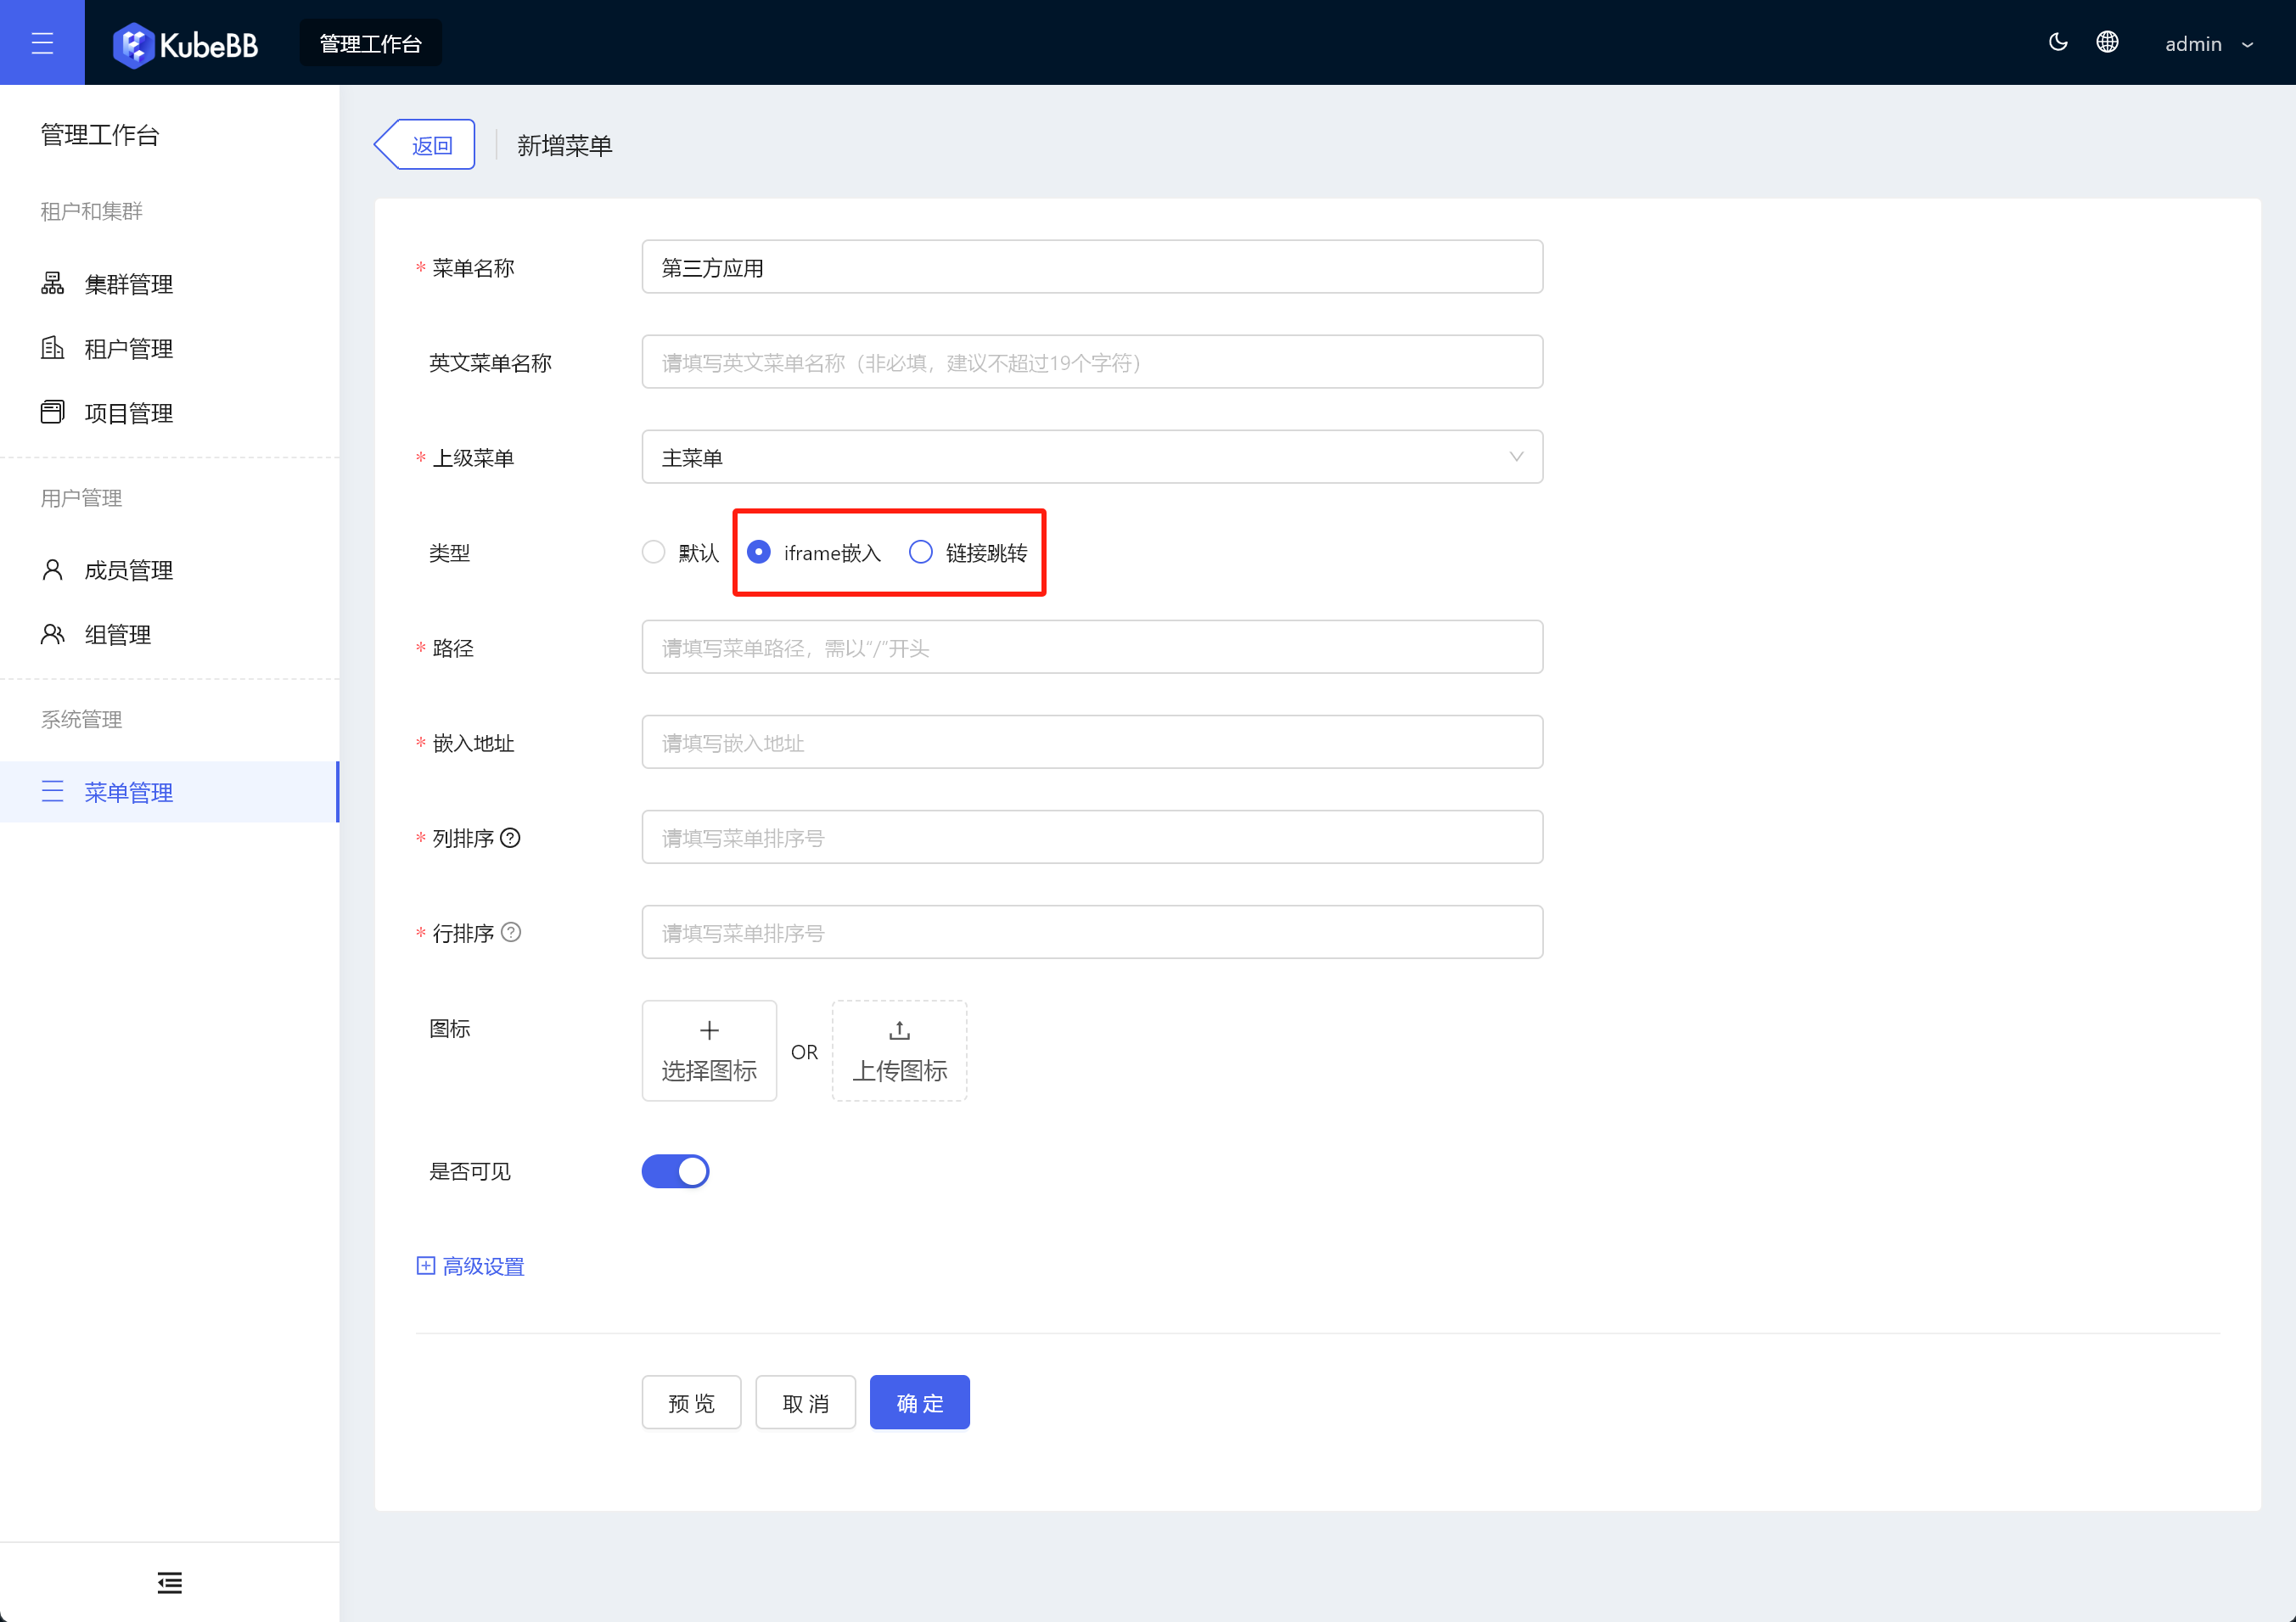The width and height of the screenshot is (2296, 1622).
Task: Click the 用户管理 section label
Action: pos(81,498)
